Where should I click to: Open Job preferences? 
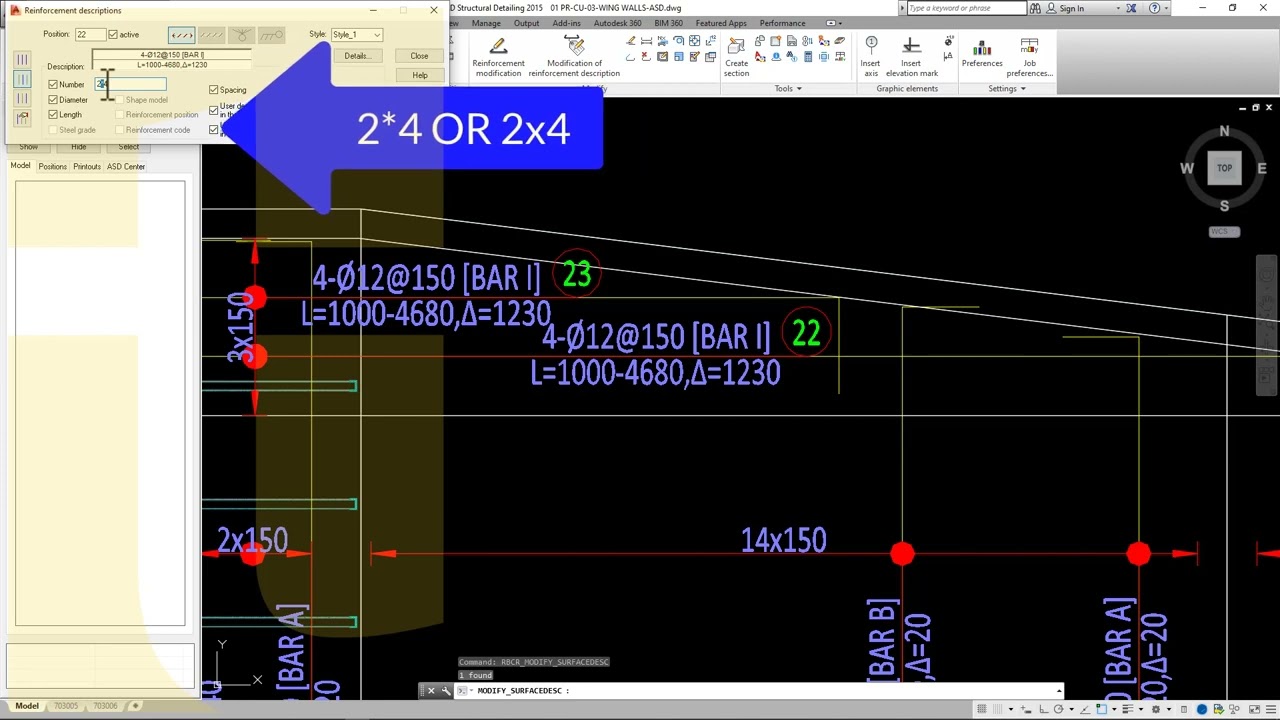[1029, 57]
